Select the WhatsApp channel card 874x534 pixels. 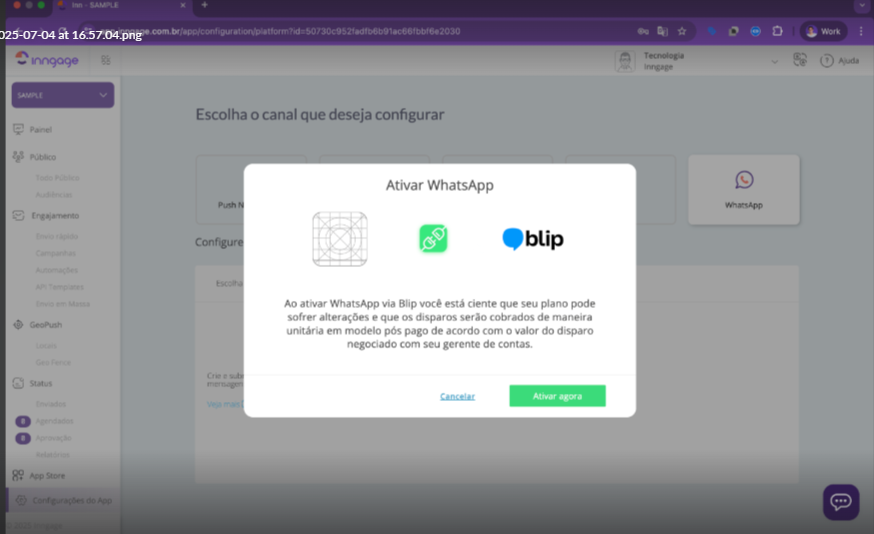coord(744,190)
